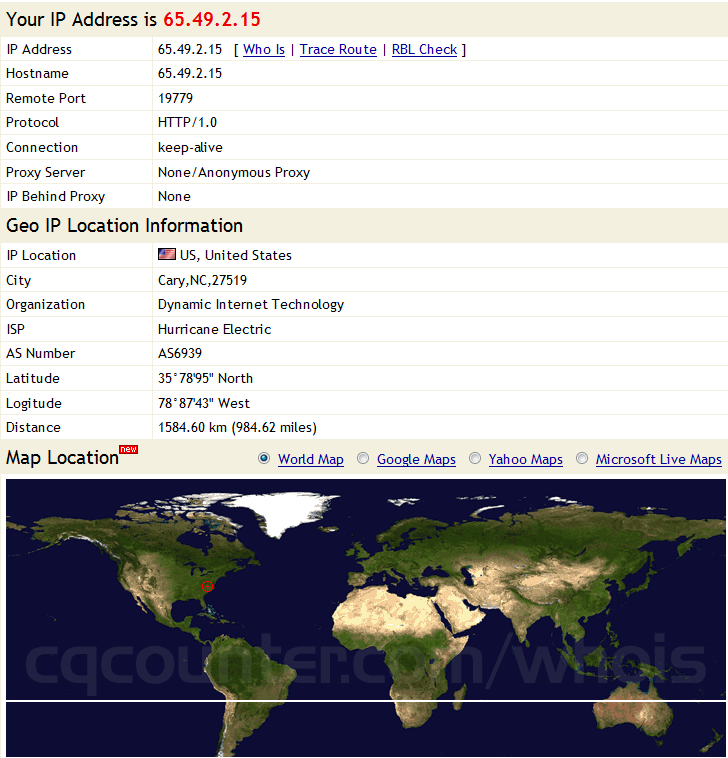Click the Geo IP Location Information heading
The image size is (728, 758).
point(124,226)
